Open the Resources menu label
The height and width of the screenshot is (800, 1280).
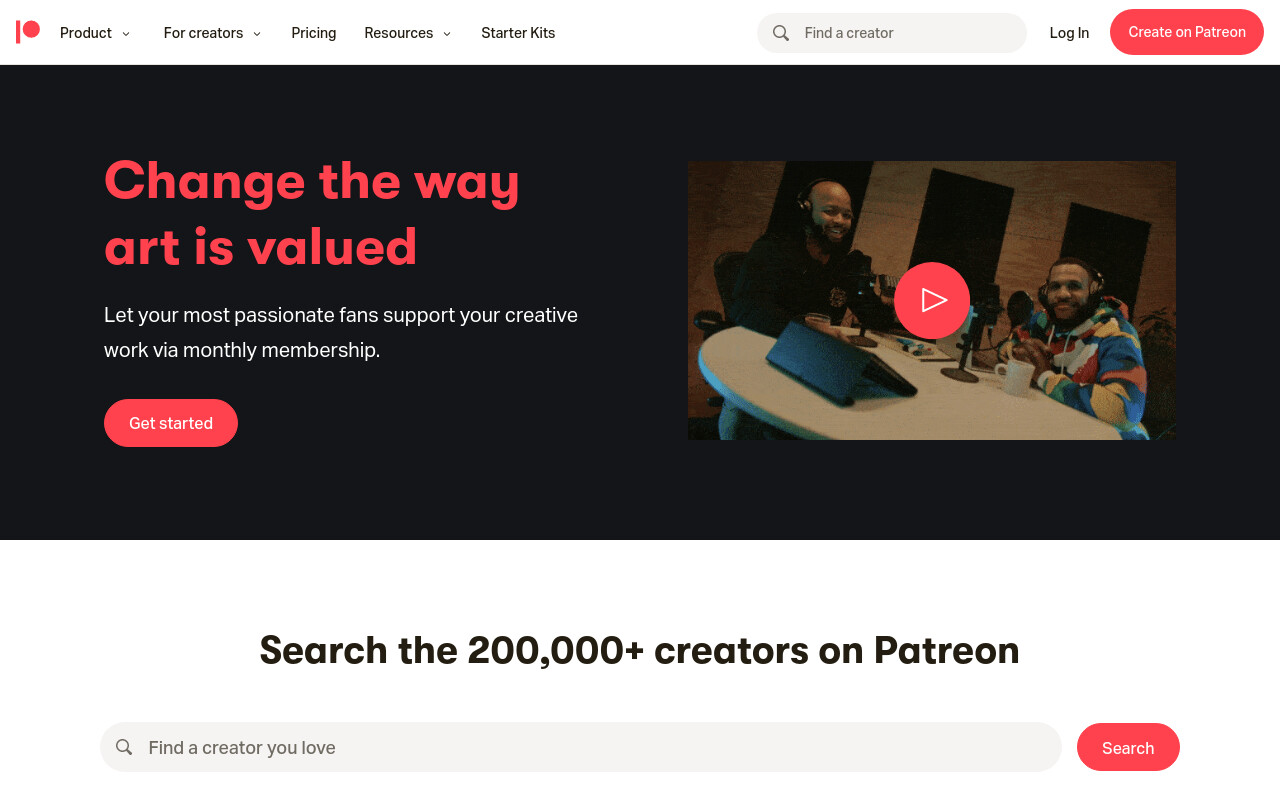point(399,33)
